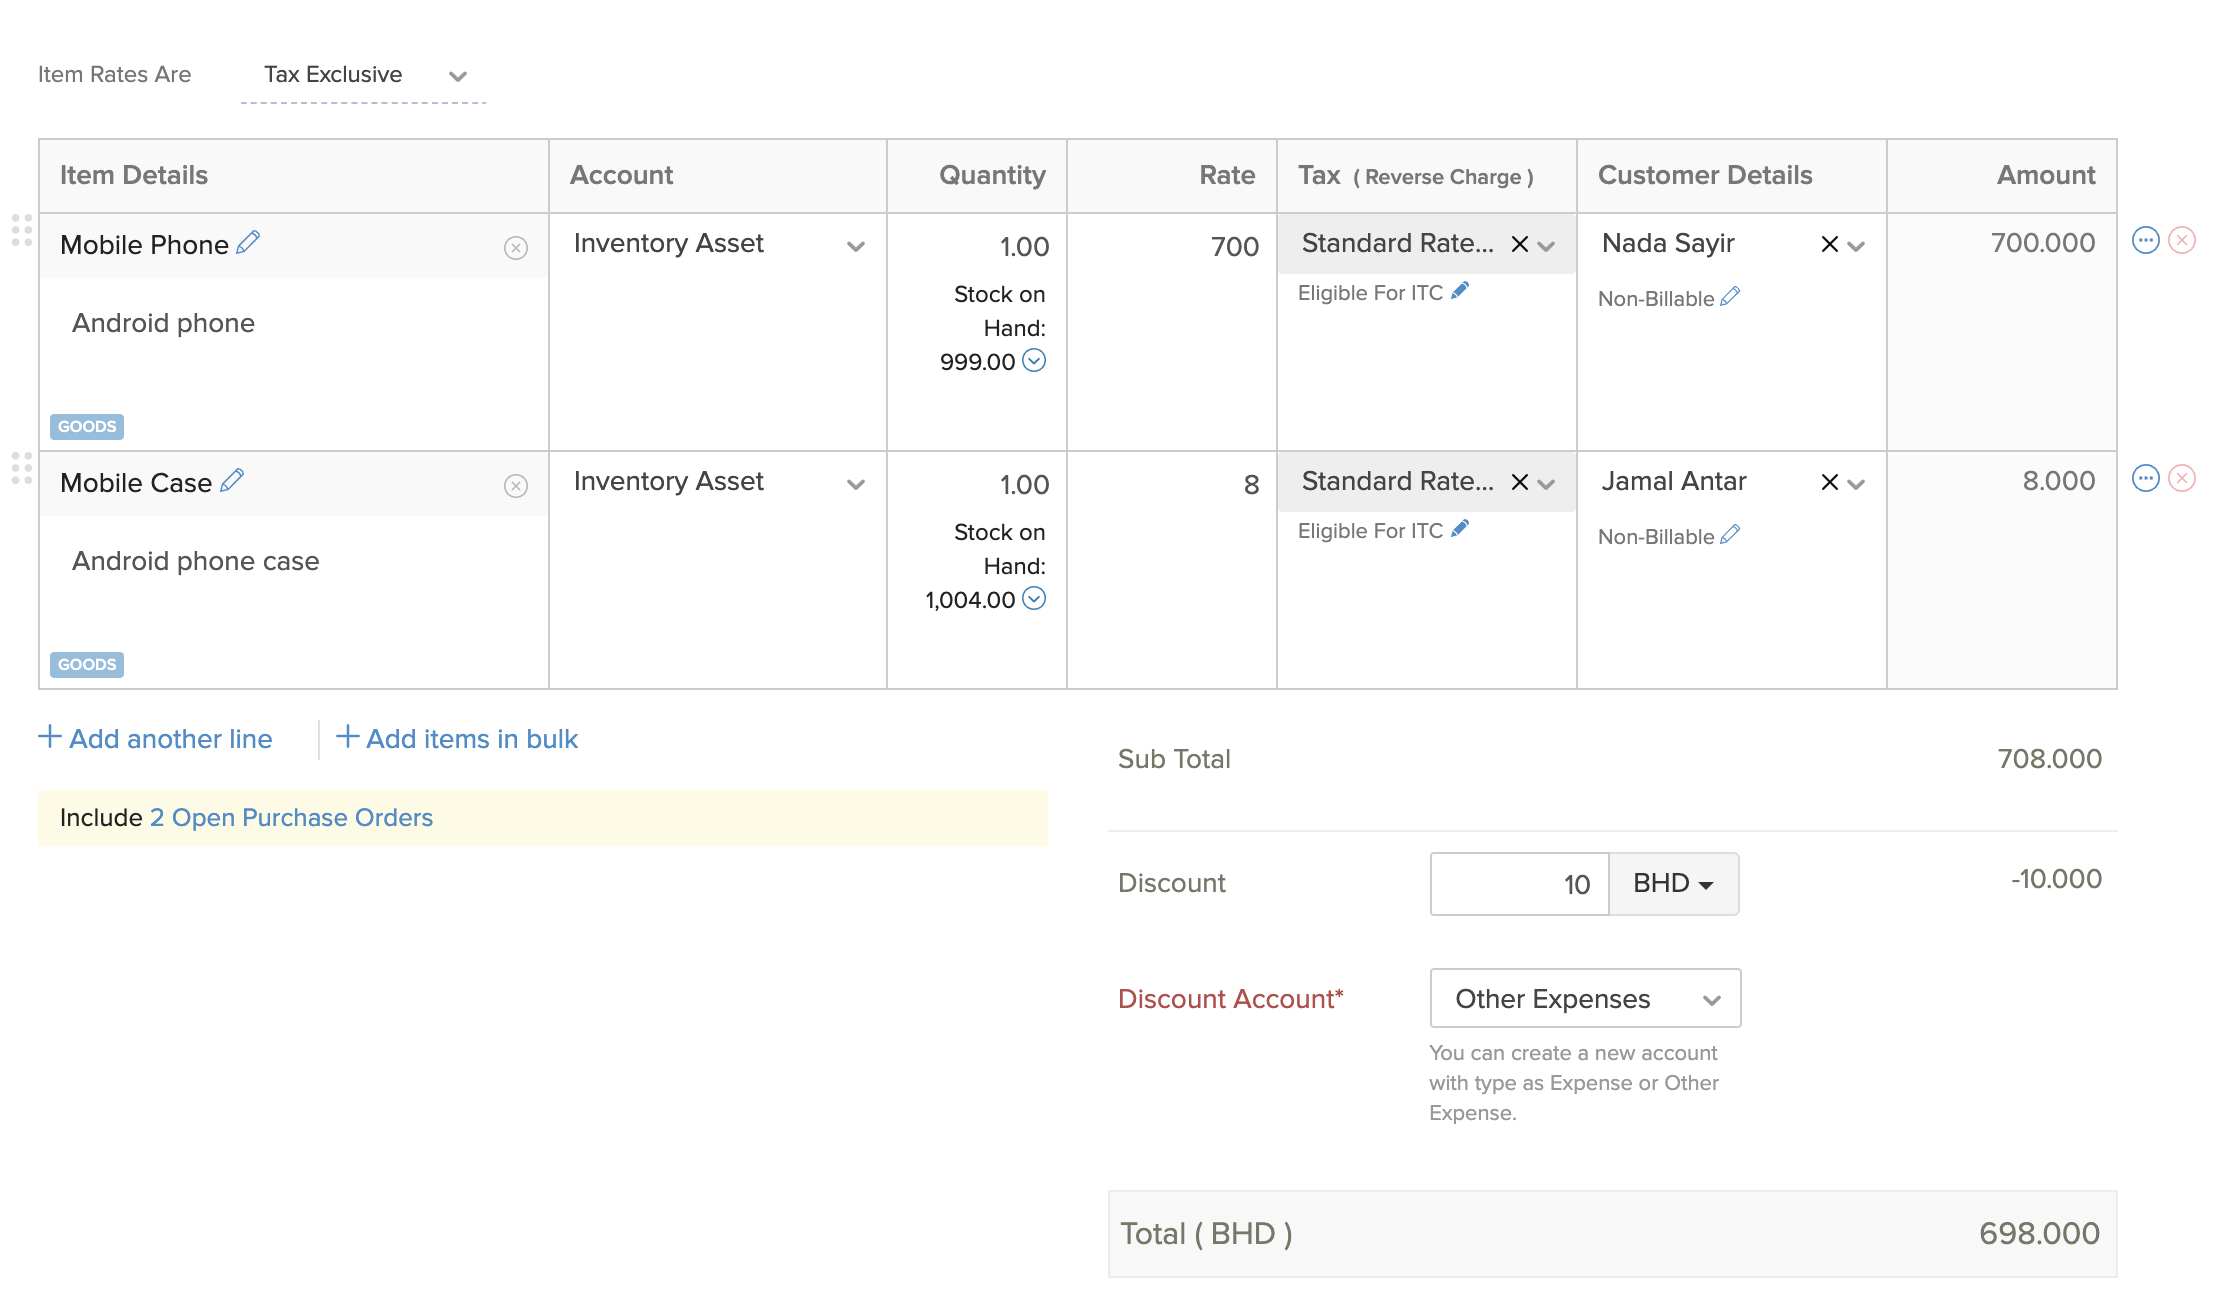Image resolution: width=2222 pixels, height=1314 pixels.
Task: Click Add another line
Action: pyautogui.click(x=156, y=739)
